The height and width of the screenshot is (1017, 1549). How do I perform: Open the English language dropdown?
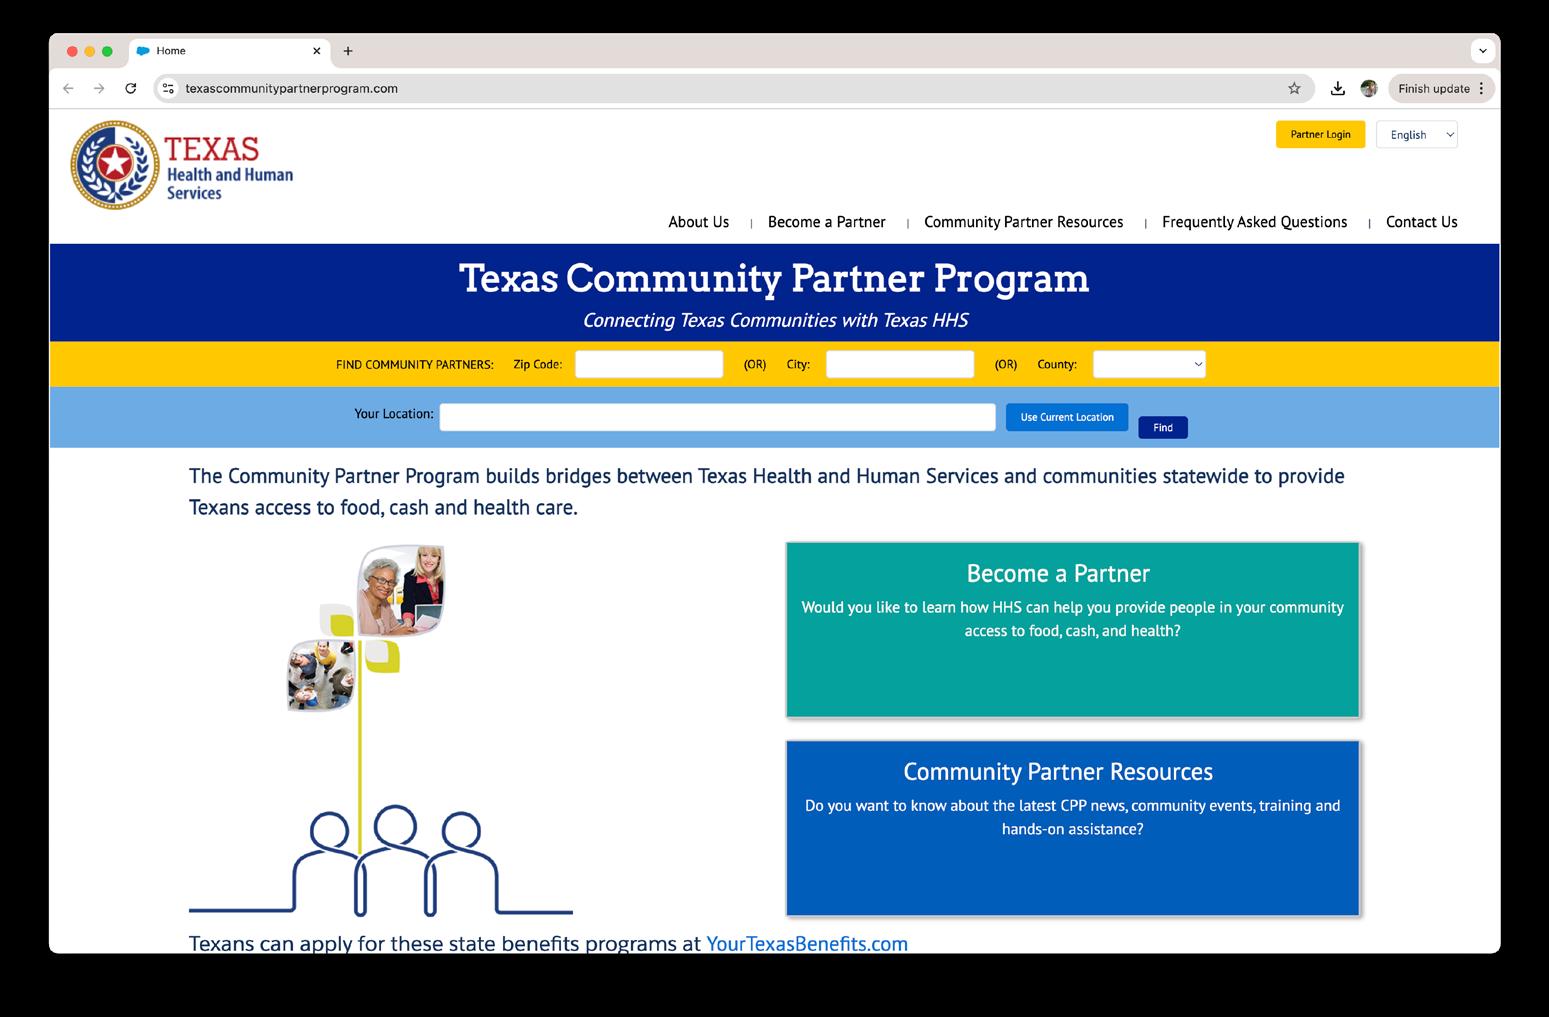tap(1417, 134)
